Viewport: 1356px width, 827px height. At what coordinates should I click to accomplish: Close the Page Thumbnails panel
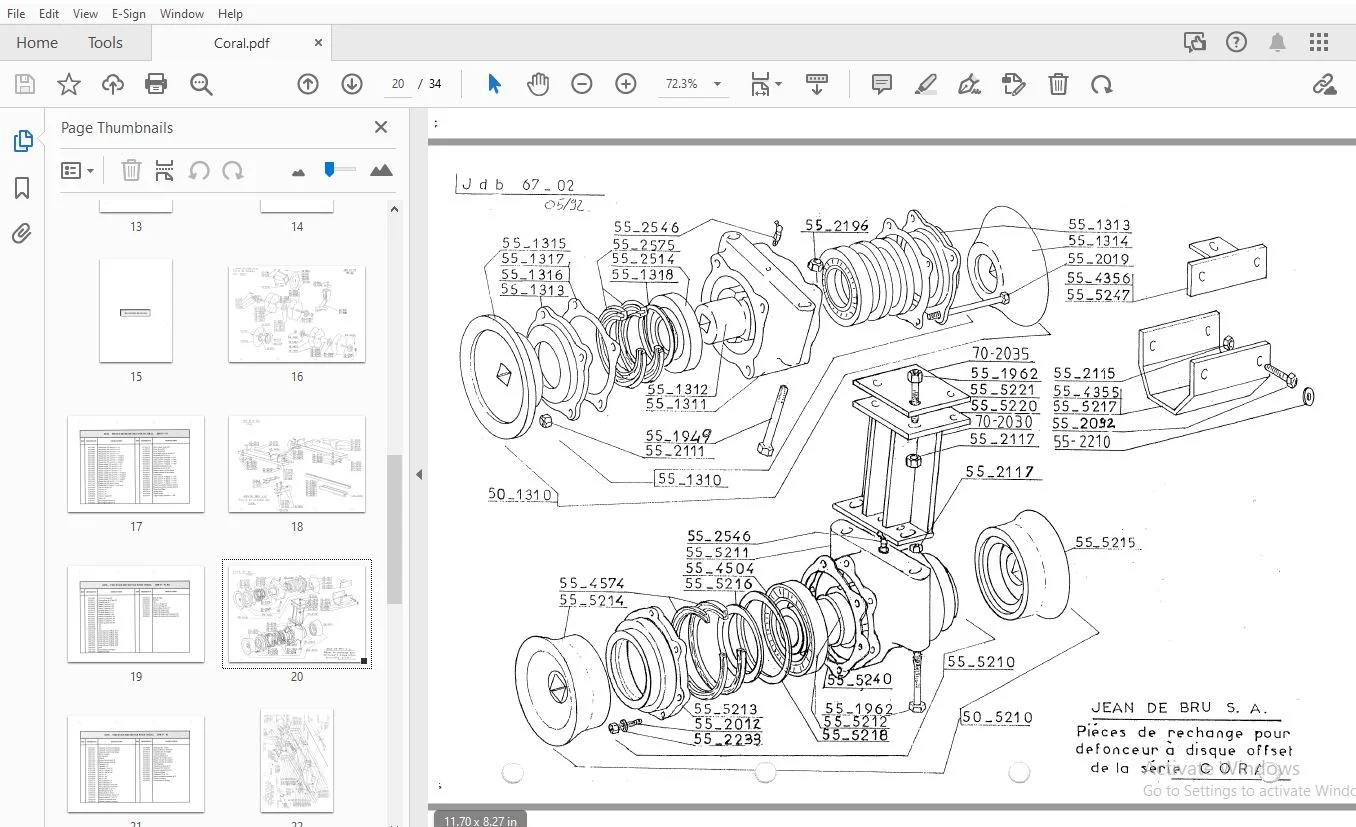click(x=381, y=127)
